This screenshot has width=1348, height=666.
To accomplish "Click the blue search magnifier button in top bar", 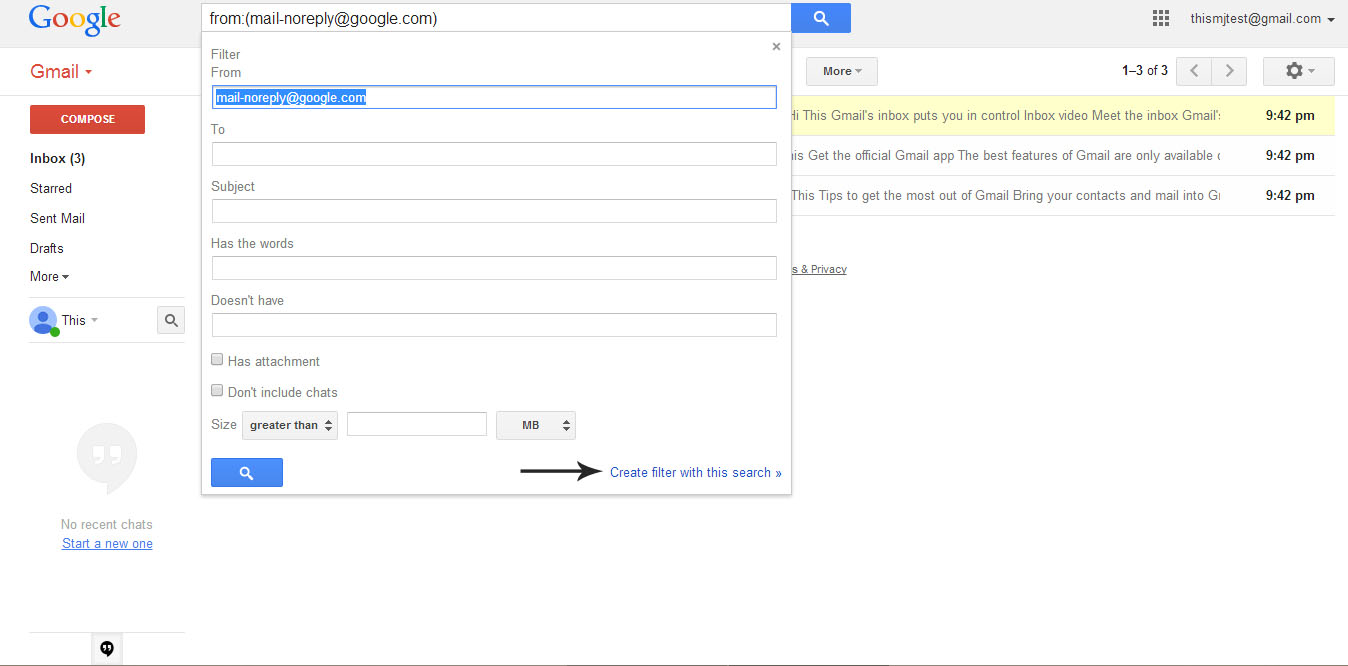I will [821, 18].
